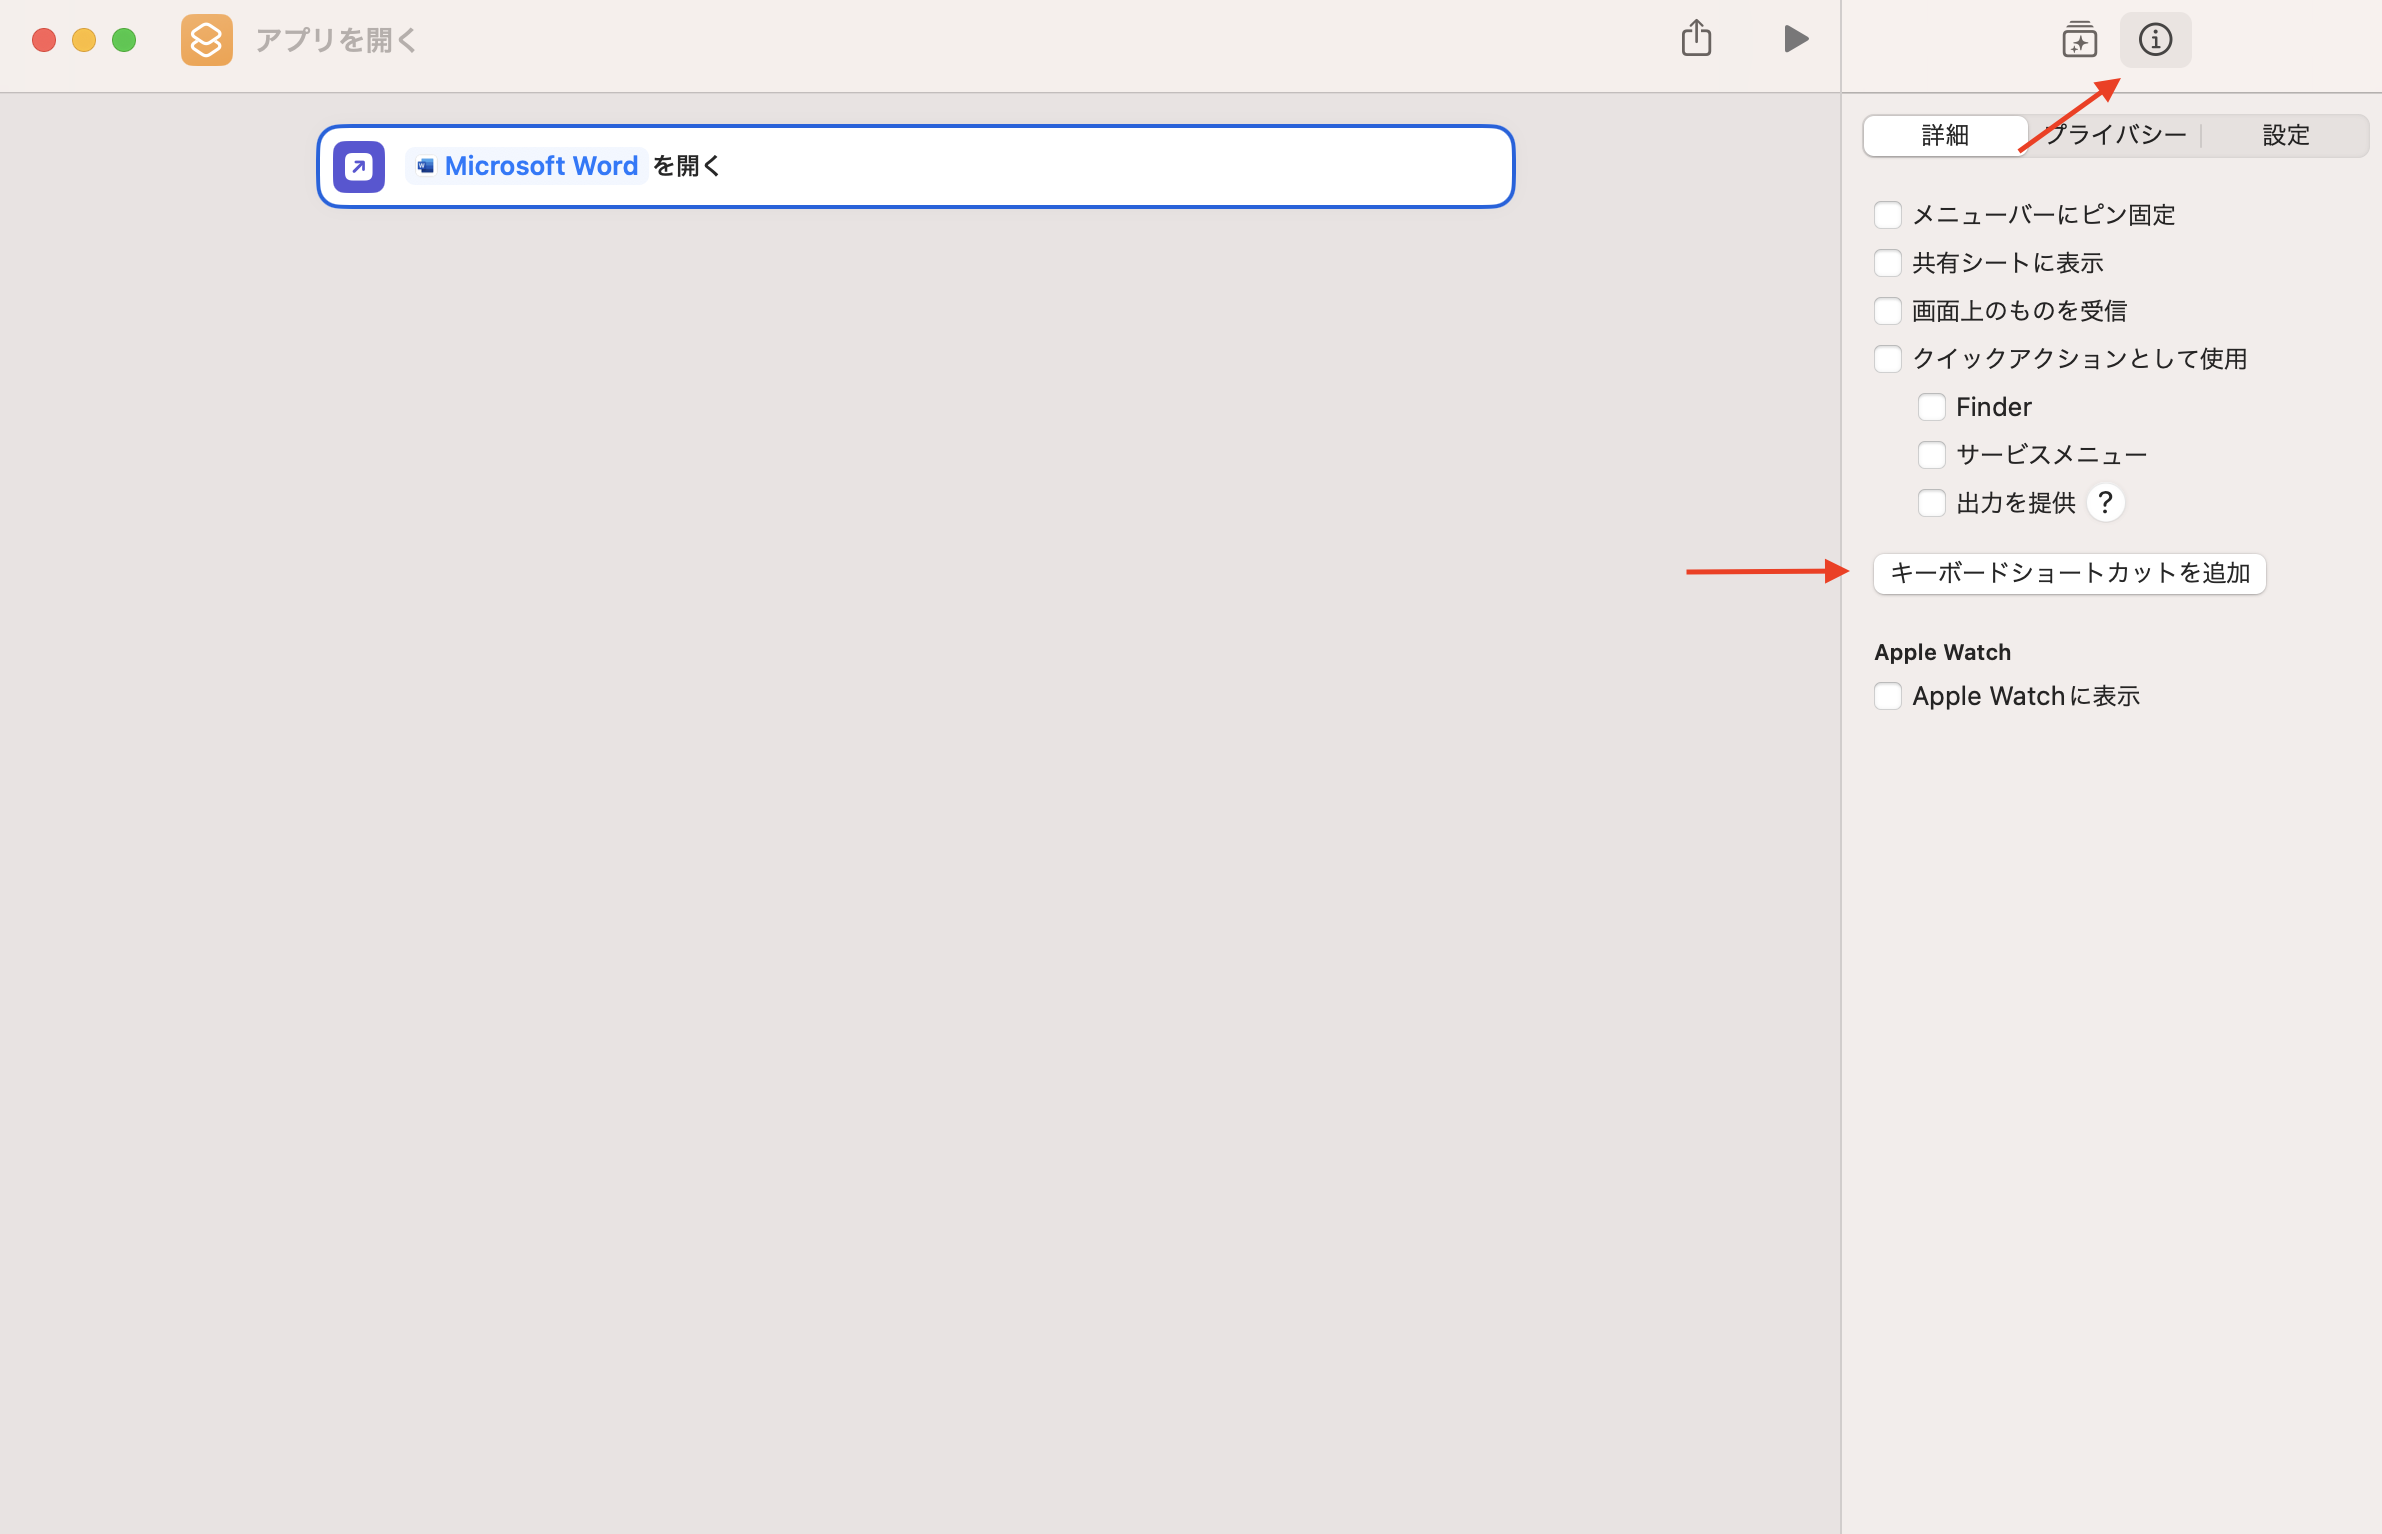Image resolution: width=2382 pixels, height=1534 pixels.
Task: Open the action library icon
Action: click(2079, 40)
